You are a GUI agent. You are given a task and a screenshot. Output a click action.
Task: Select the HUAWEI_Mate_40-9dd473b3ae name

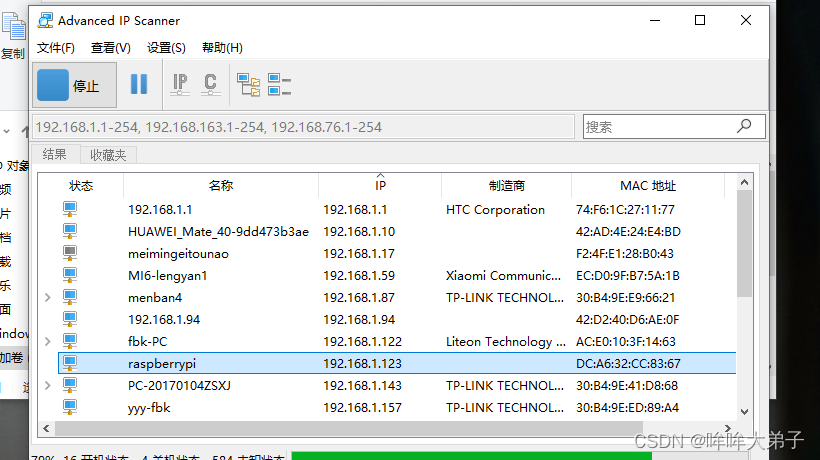(218, 232)
